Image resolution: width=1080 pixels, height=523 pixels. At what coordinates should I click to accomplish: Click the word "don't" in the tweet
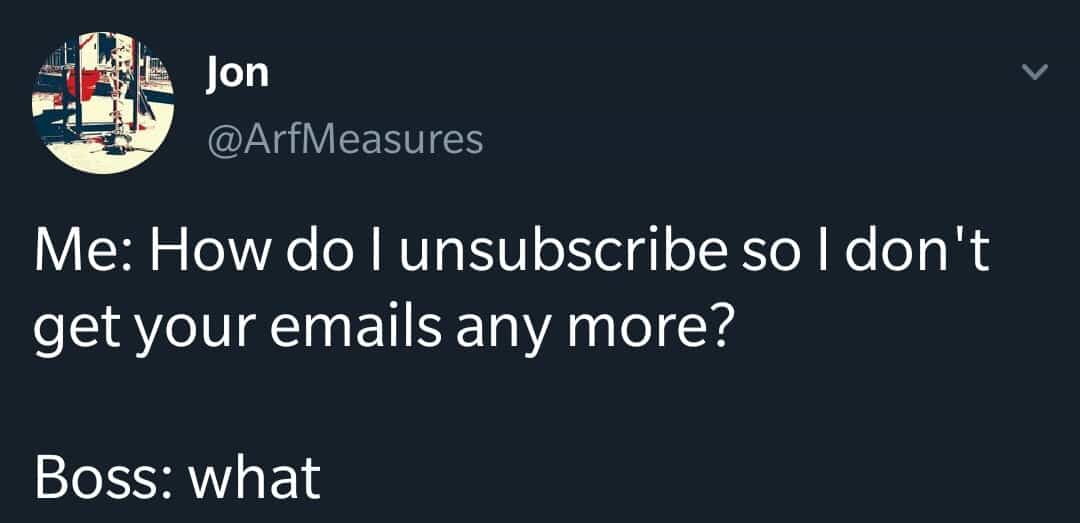point(917,256)
